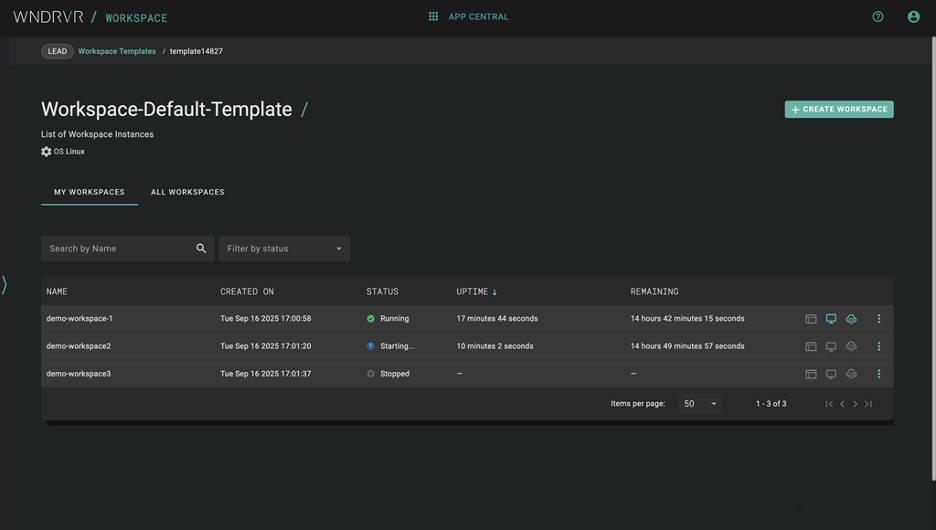
Task: Click the help question mark icon
Action: click(x=878, y=17)
